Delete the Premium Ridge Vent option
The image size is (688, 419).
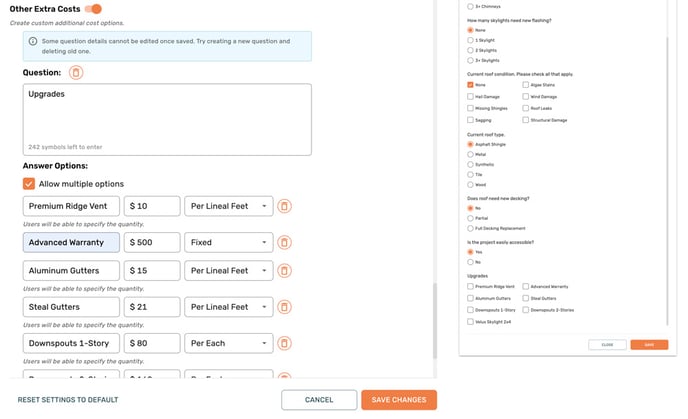point(284,206)
